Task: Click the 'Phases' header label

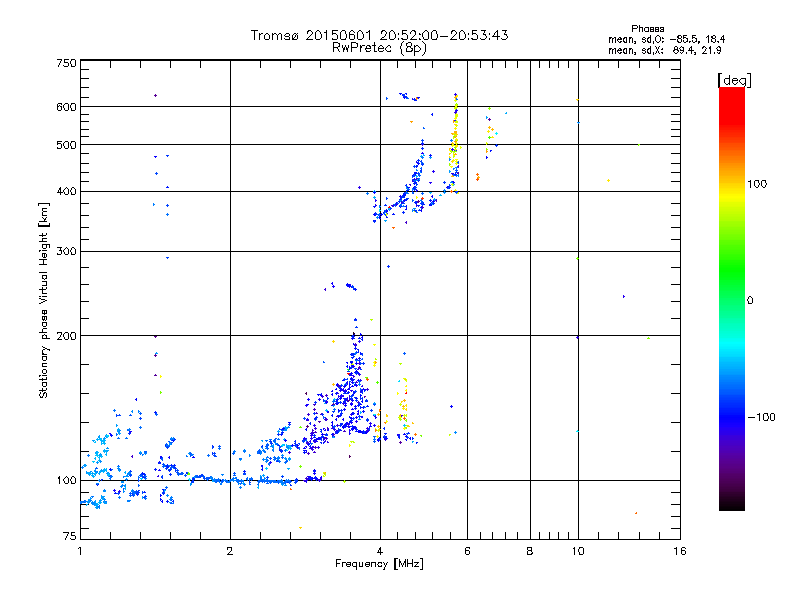Action: 647,29
